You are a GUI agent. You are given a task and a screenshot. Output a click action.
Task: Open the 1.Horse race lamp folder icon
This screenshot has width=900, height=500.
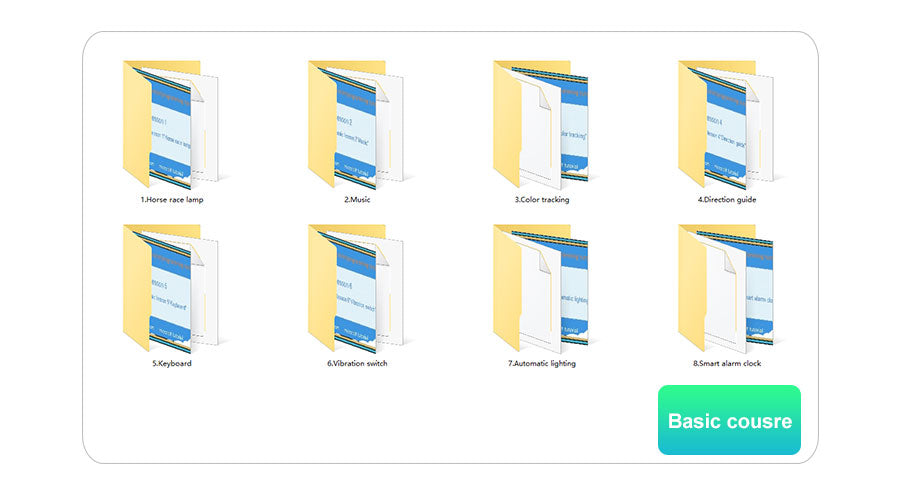[171, 125]
